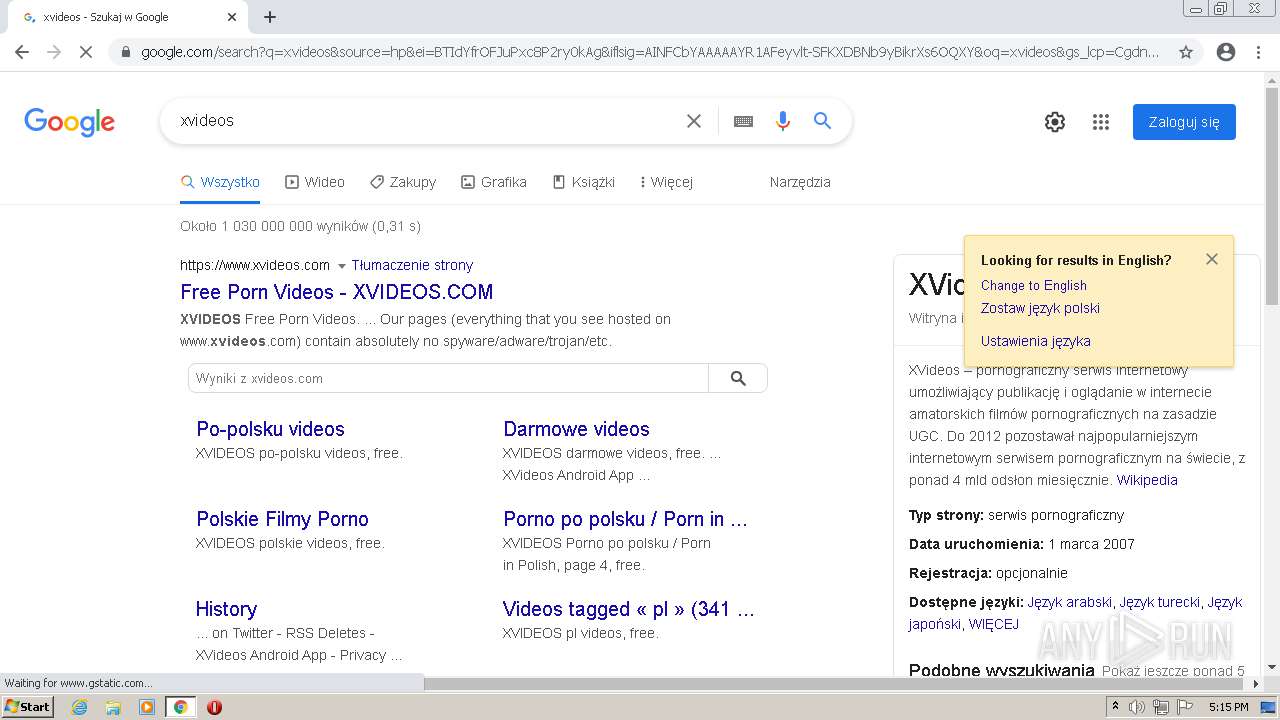Launch media player from the taskbar
The image size is (1280, 720).
pyautogui.click(x=147, y=707)
